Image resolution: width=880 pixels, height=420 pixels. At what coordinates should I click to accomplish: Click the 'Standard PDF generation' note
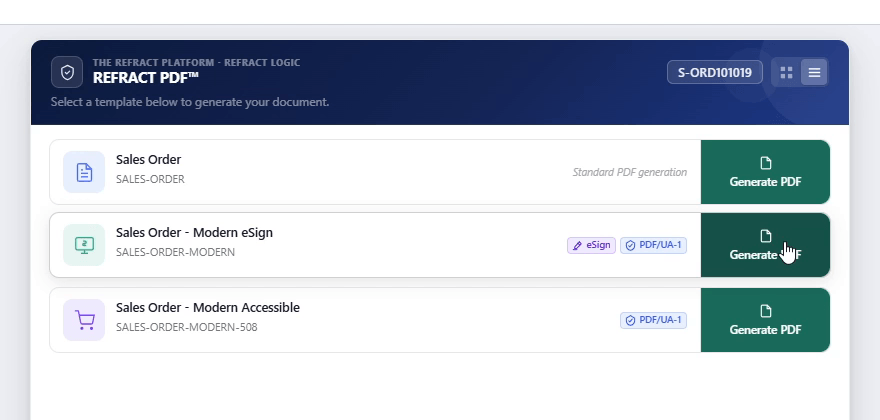pyautogui.click(x=630, y=172)
